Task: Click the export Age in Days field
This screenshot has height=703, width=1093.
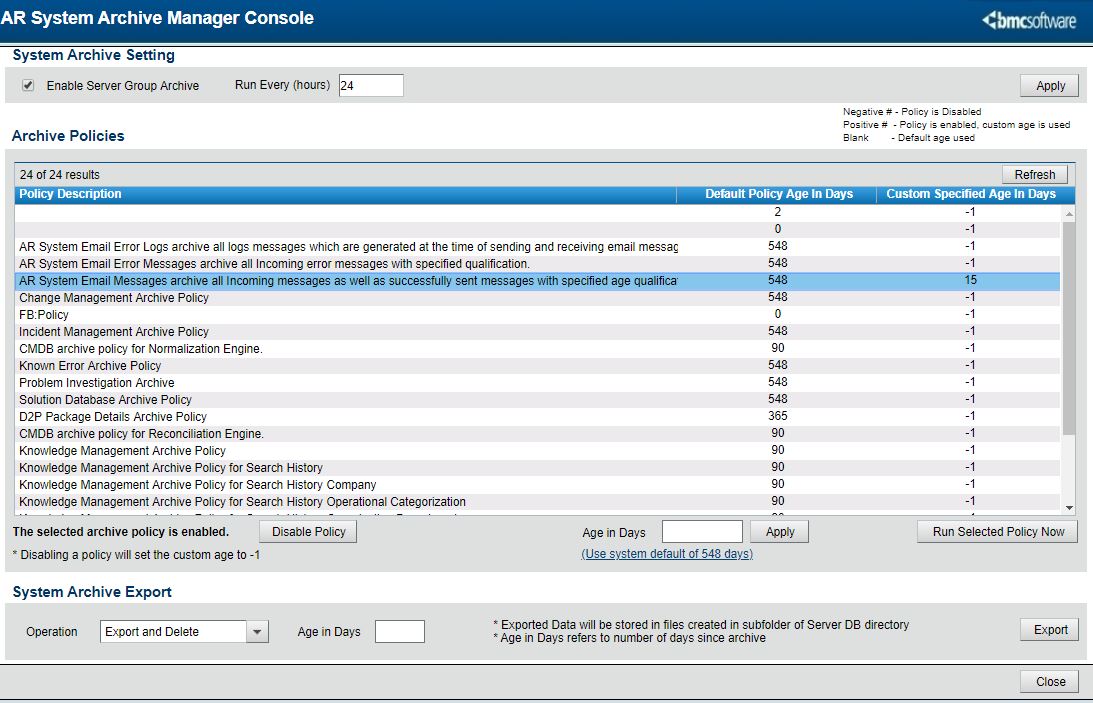Action: pos(399,632)
